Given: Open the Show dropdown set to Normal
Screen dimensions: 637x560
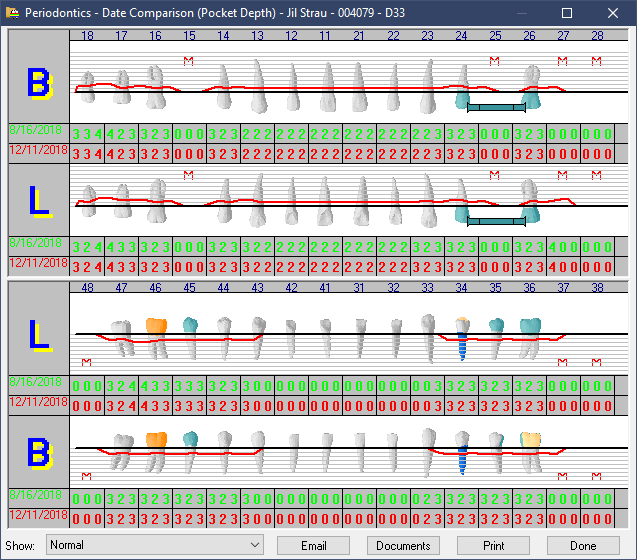Looking at the screenshot, I should coord(155,546).
